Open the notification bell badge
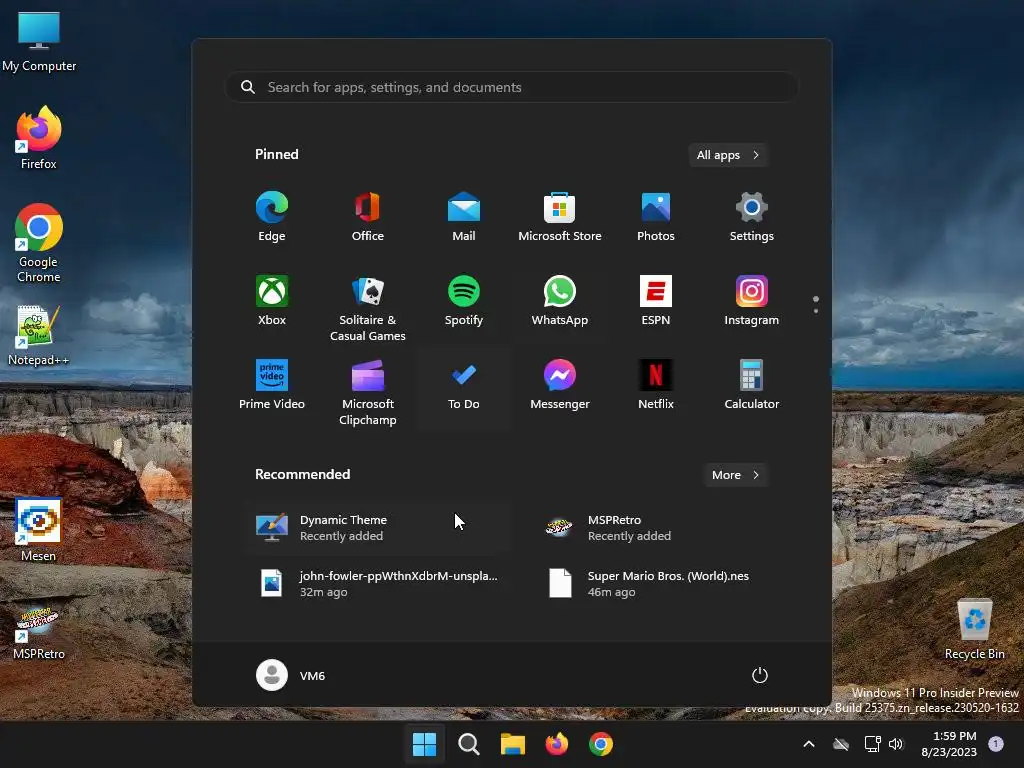Viewport: 1024px width, 768px height. click(995, 744)
